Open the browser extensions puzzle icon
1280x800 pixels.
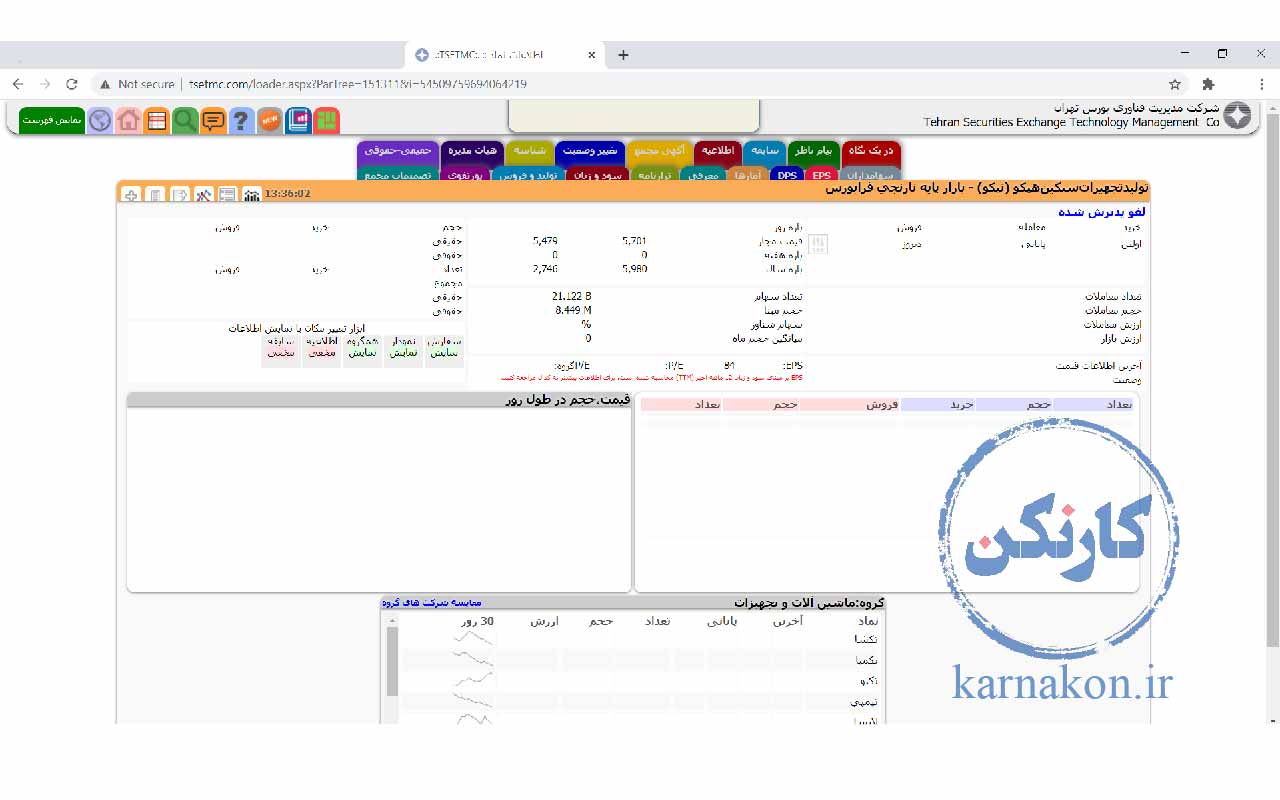(1208, 84)
